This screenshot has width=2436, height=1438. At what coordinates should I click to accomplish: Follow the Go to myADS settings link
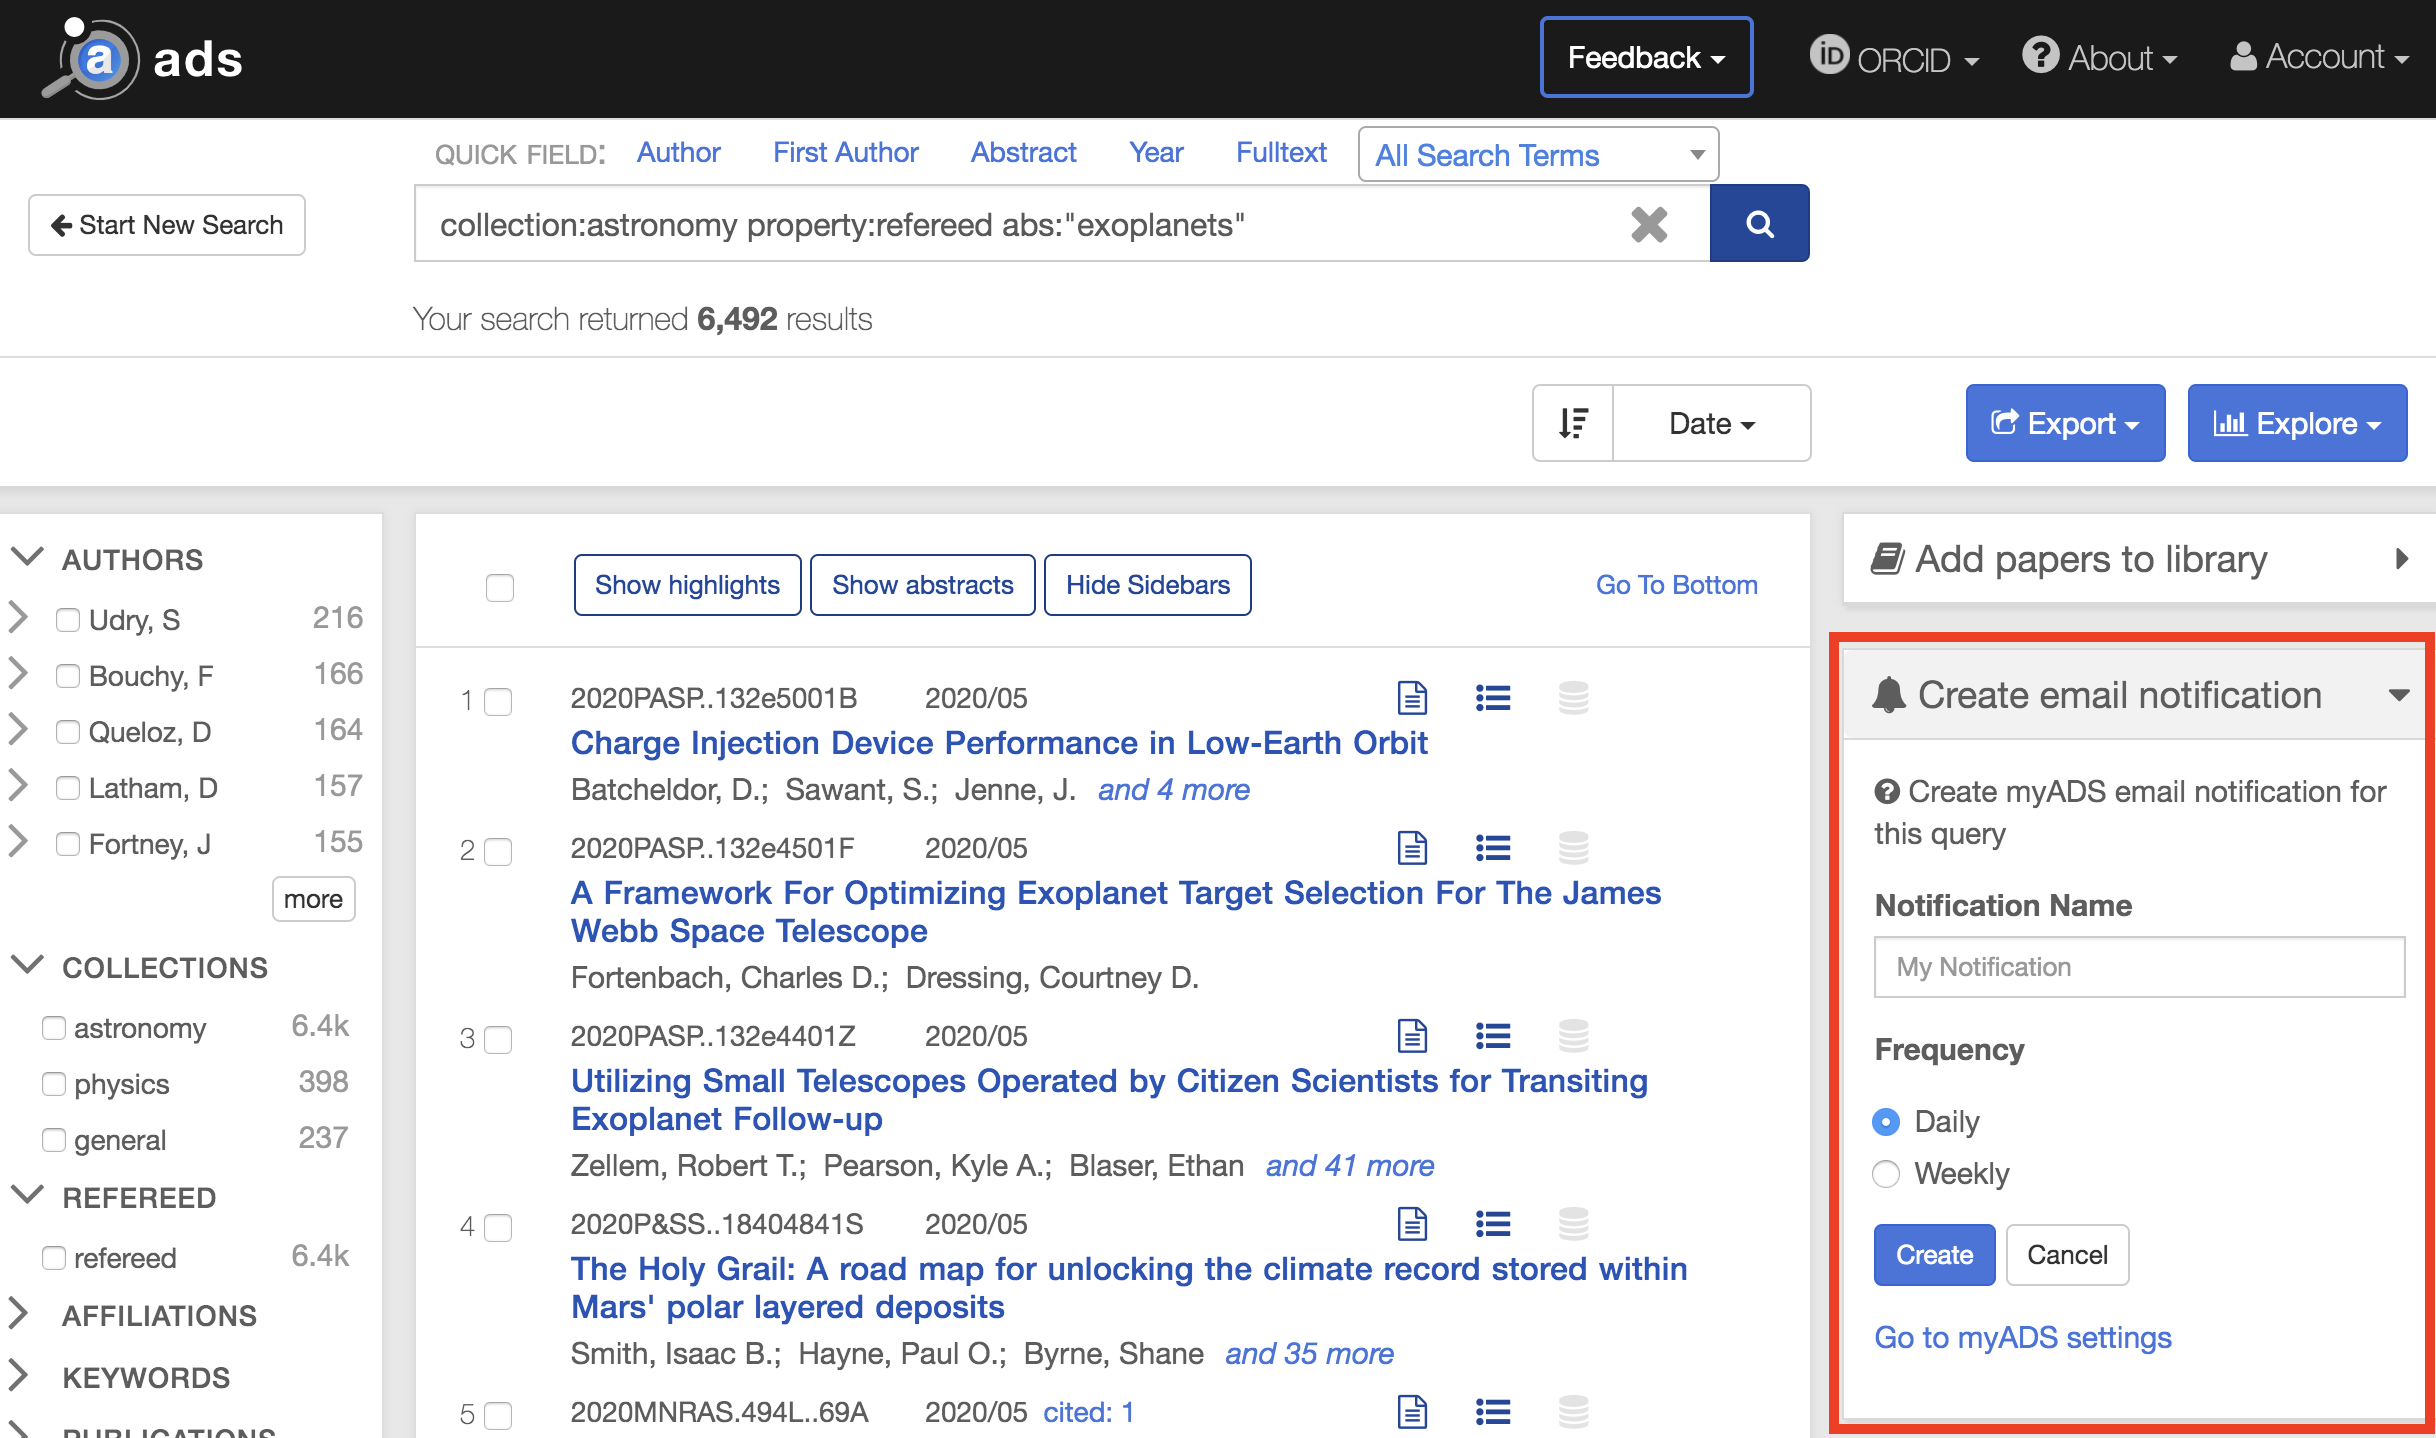(2022, 1337)
